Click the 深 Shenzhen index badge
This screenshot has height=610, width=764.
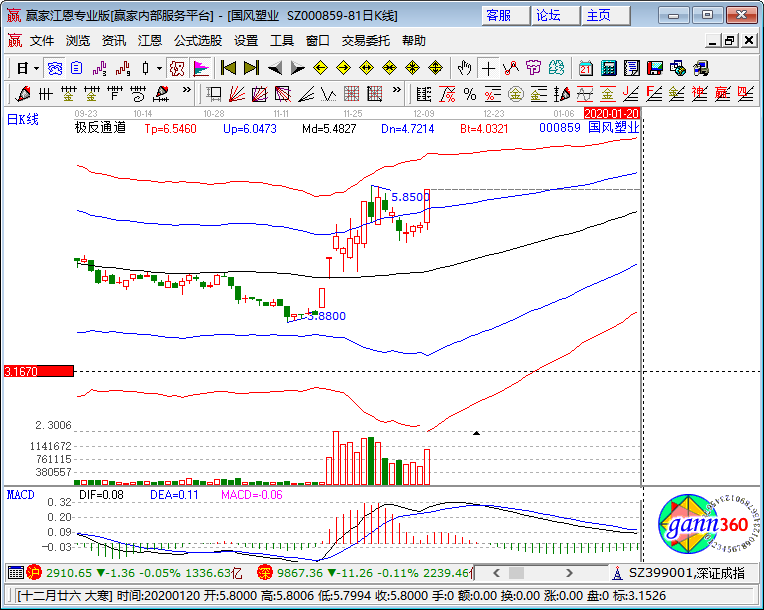pyautogui.click(x=265, y=572)
